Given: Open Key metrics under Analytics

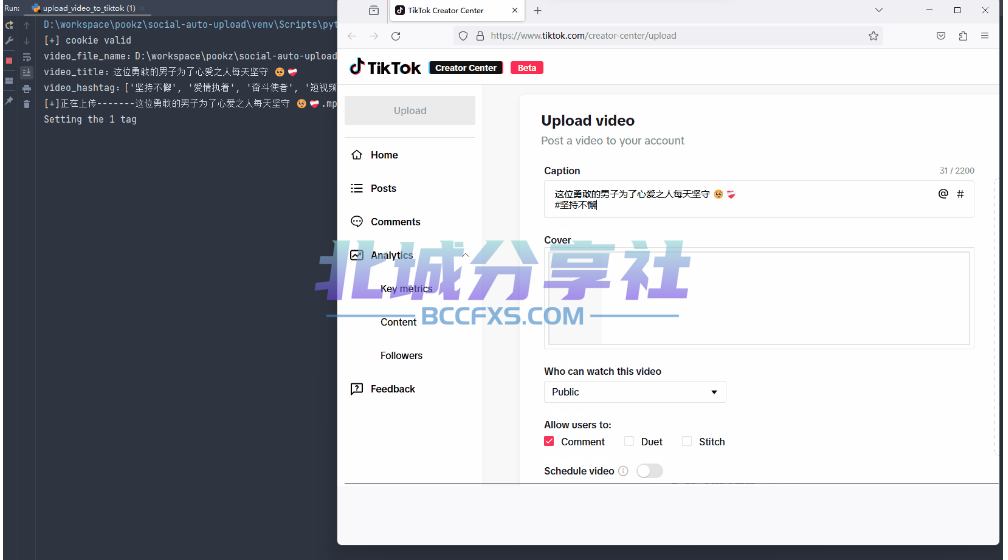Looking at the screenshot, I should point(406,289).
